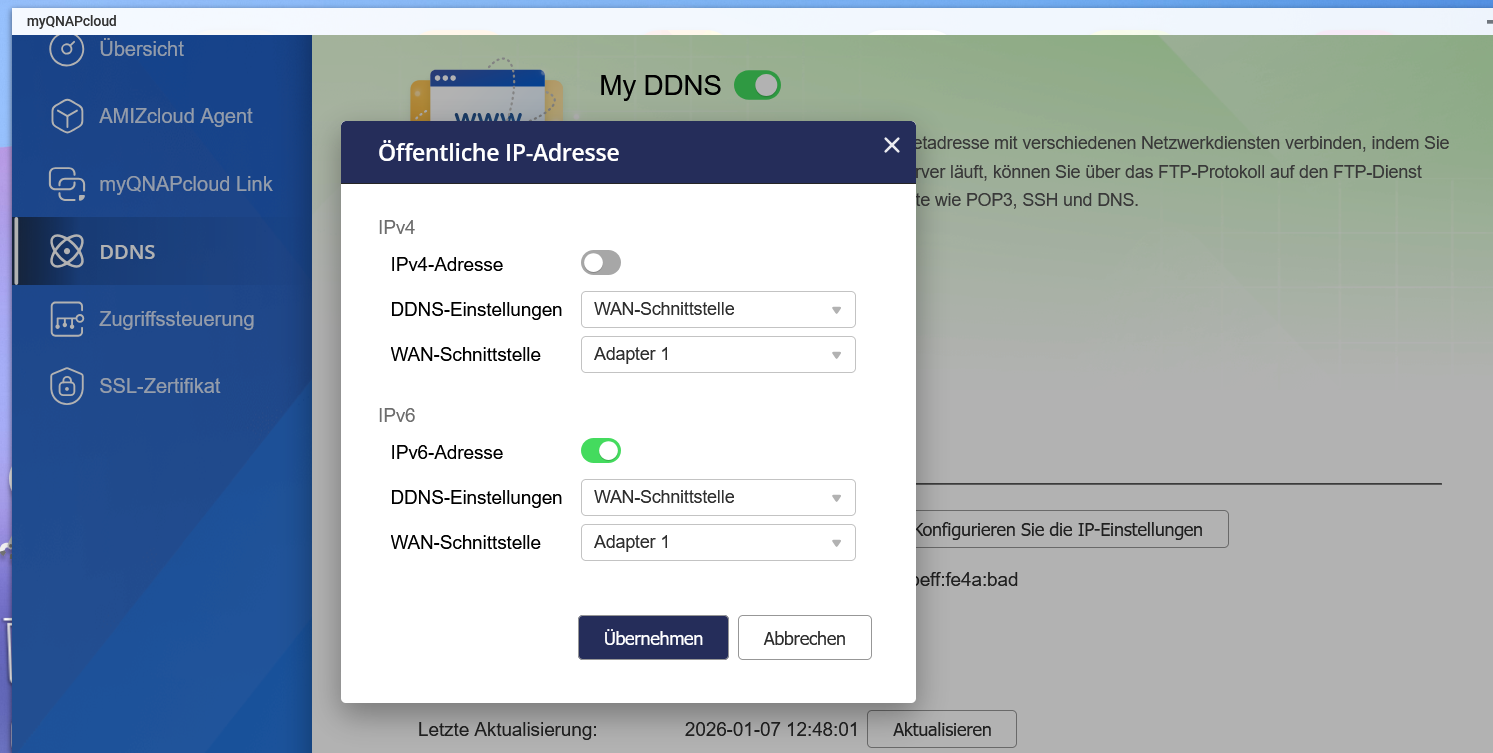Open the SSL-Zertifikat menu item
1493x753 pixels.
click(160, 386)
